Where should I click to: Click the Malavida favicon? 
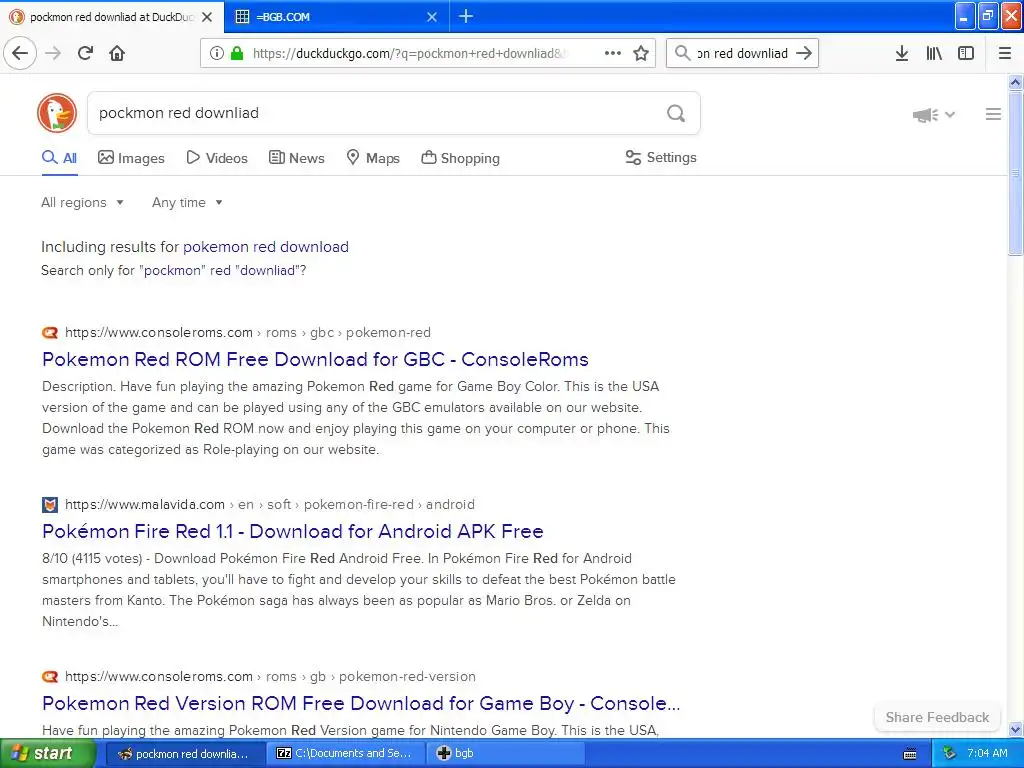coord(50,505)
